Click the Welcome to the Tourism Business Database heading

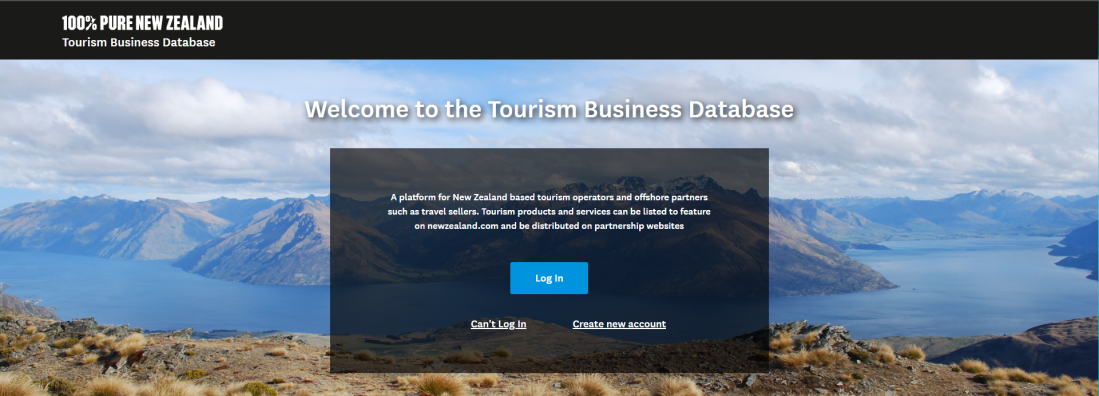coord(549,109)
